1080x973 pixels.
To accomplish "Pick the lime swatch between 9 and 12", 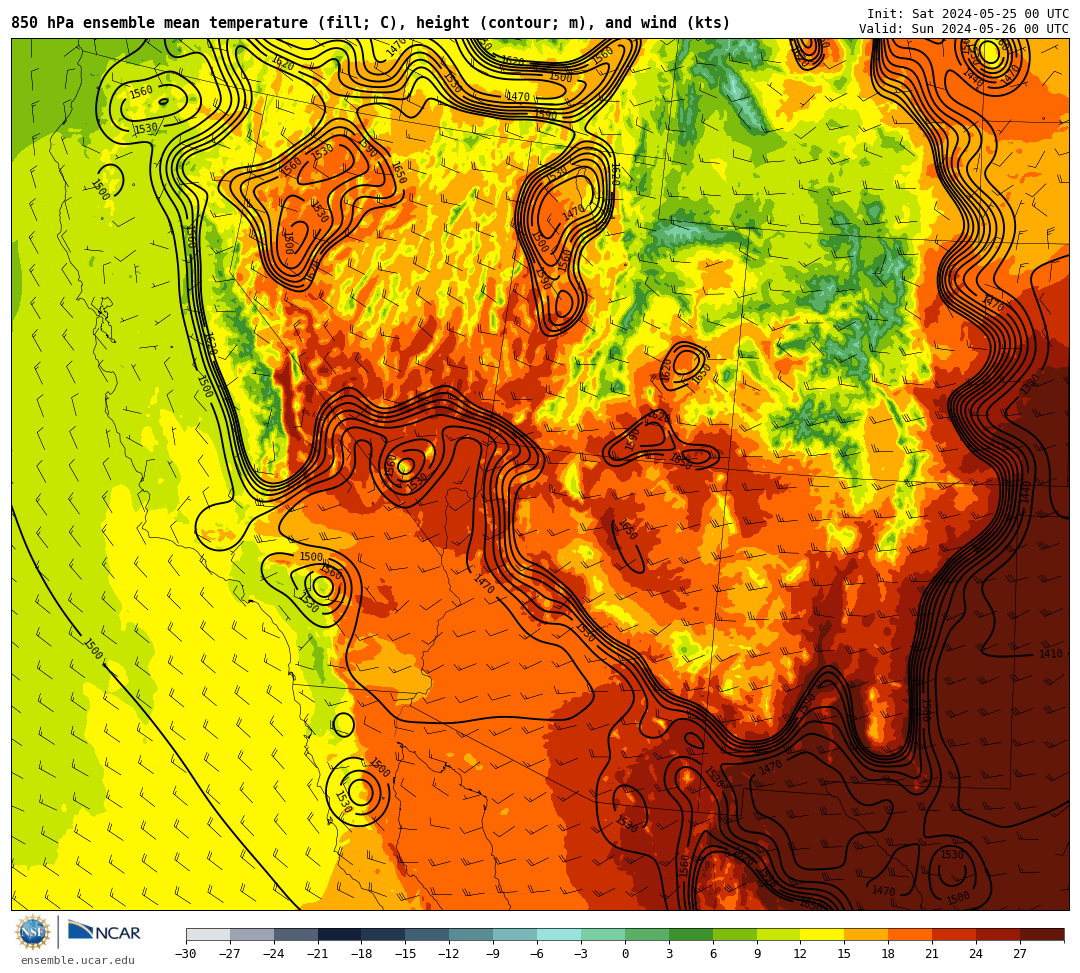I will (x=779, y=934).
